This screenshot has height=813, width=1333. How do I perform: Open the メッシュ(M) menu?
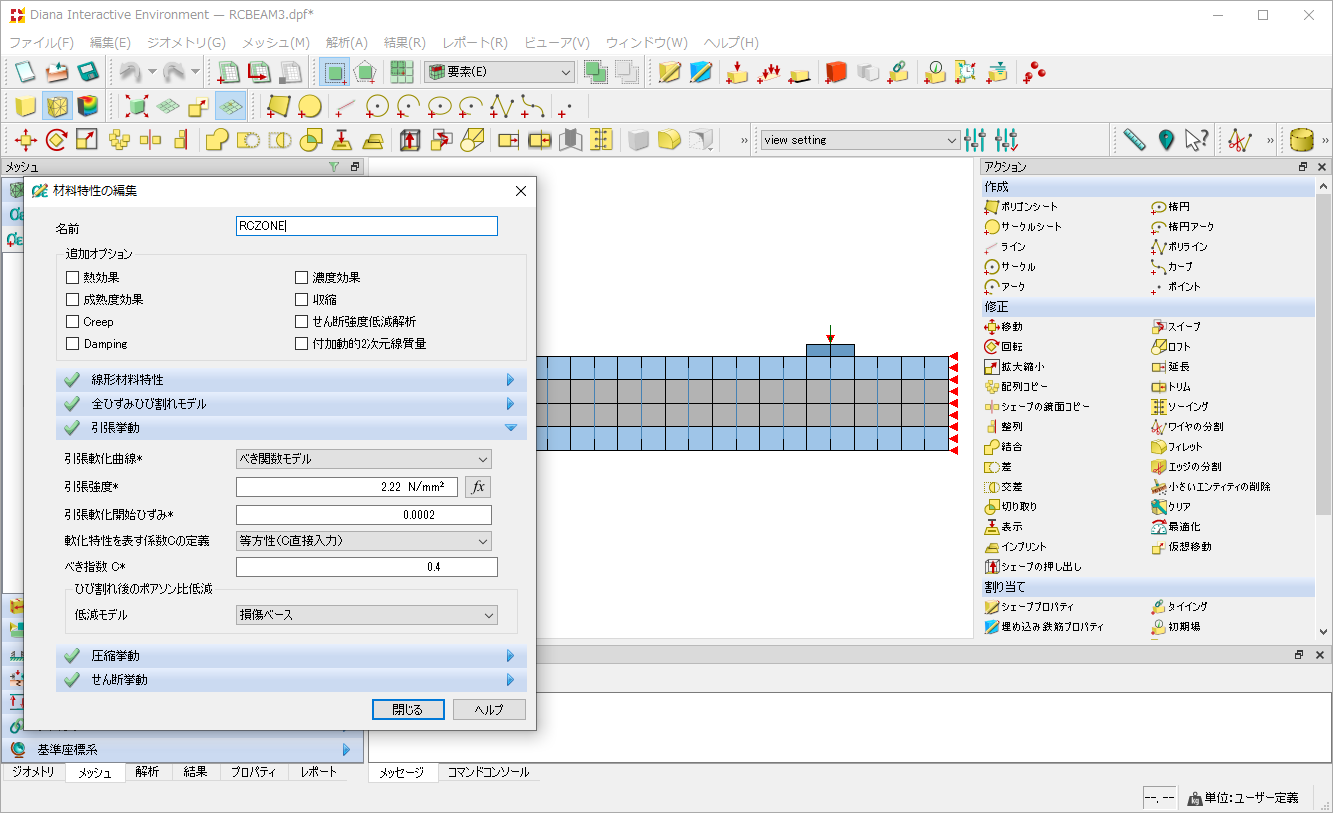[275, 43]
